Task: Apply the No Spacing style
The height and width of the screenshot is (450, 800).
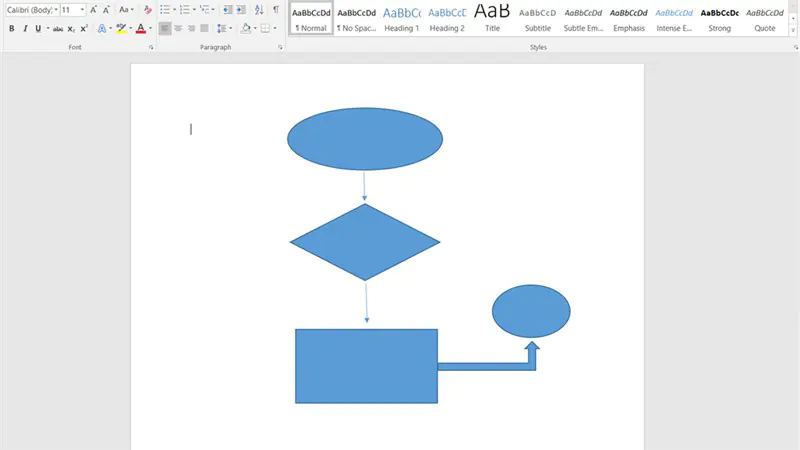Action: (356, 18)
